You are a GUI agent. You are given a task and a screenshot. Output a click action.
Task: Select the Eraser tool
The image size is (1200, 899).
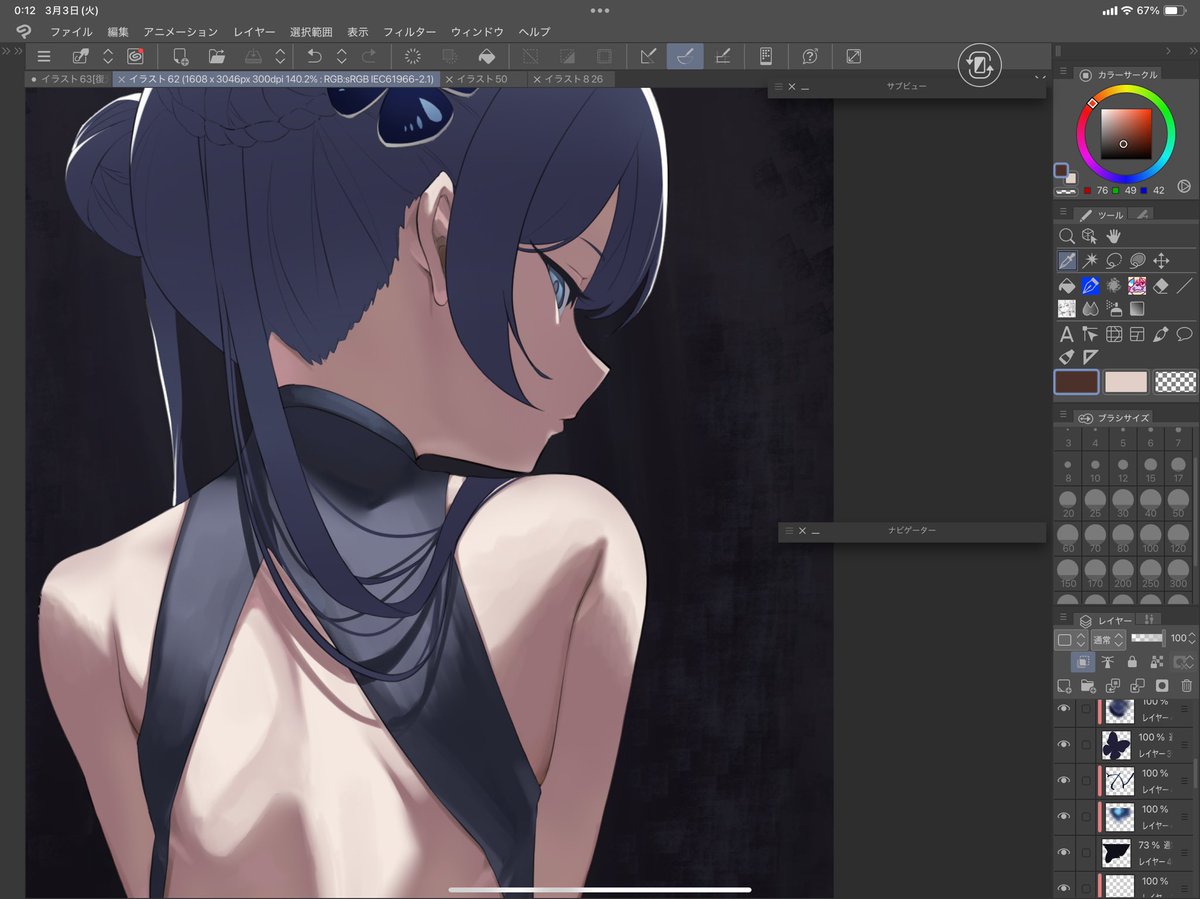click(1161, 286)
